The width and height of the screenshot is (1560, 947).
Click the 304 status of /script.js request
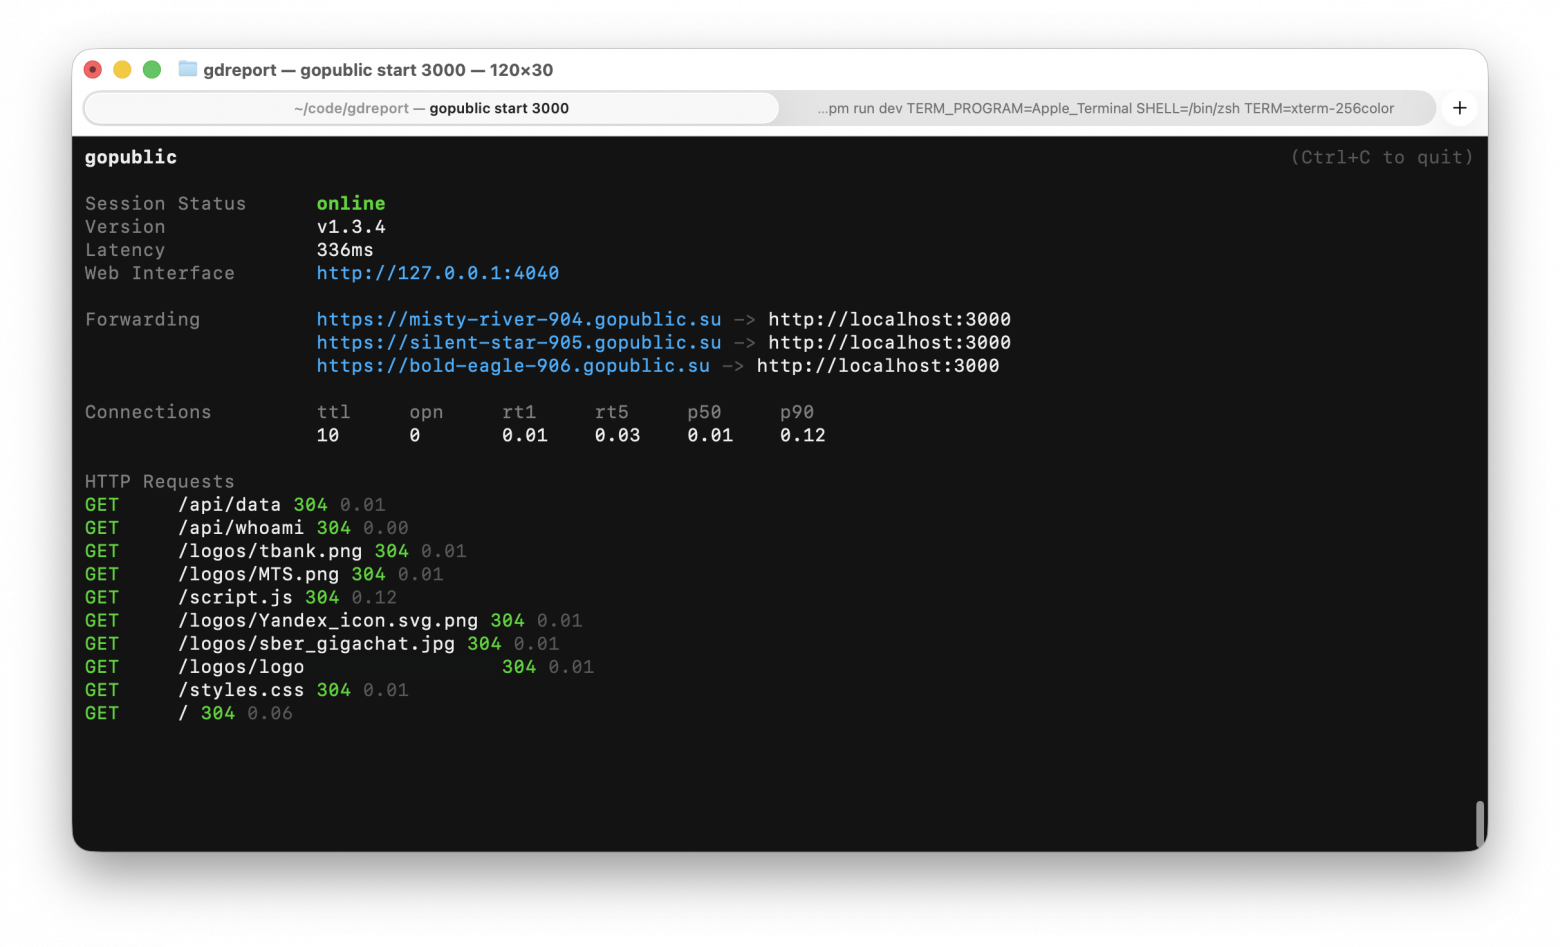click(x=322, y=597)
